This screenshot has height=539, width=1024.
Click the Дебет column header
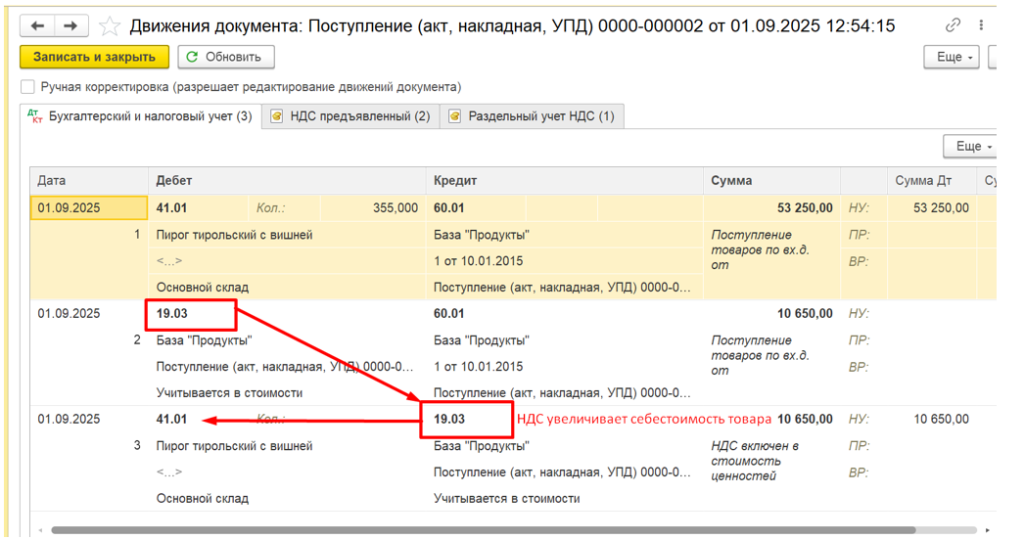click(174, 181)
